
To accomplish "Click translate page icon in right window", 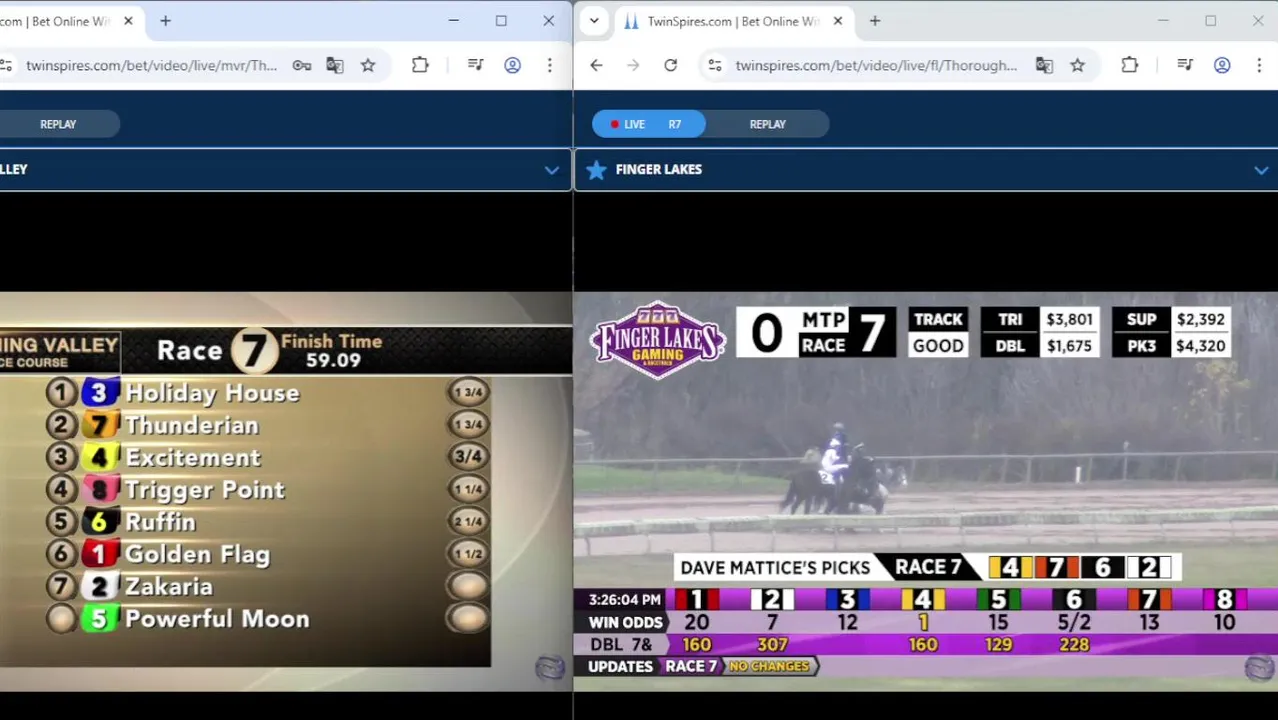I will 1044,65.
